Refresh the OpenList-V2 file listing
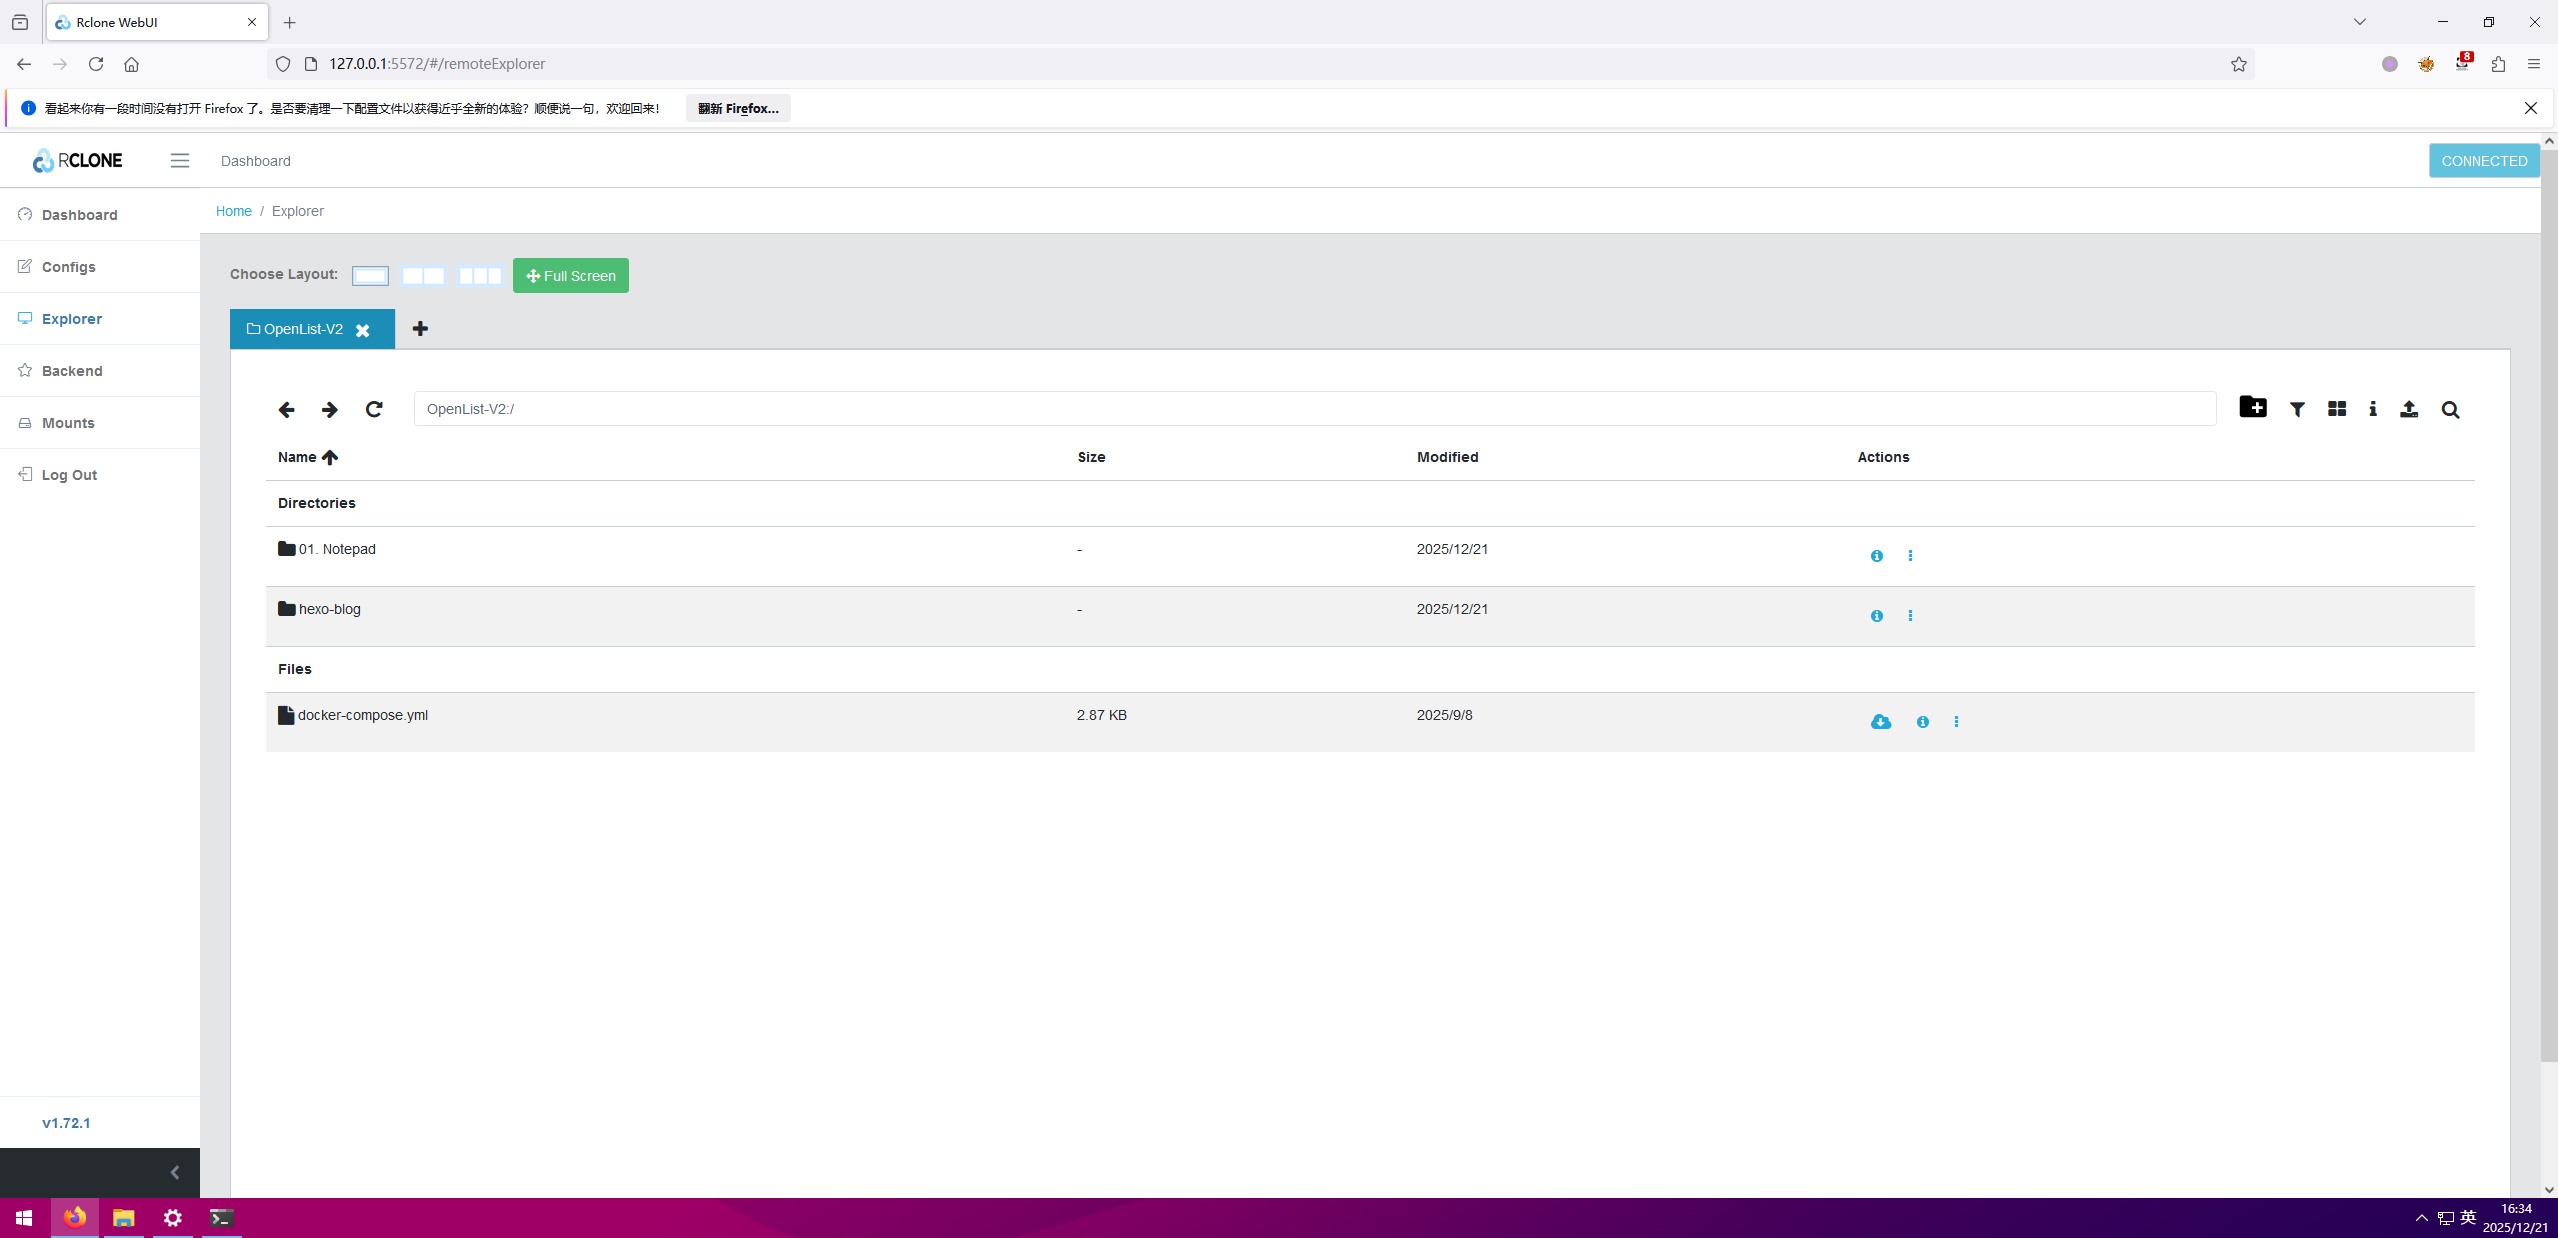Viewport: 2558px width, 1238px height. (374, 409)
